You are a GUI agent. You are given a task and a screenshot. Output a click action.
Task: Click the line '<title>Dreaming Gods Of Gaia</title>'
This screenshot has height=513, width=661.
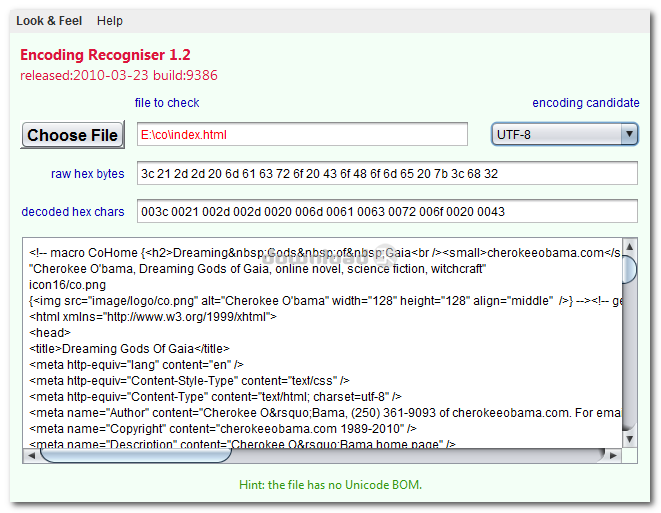129,349
